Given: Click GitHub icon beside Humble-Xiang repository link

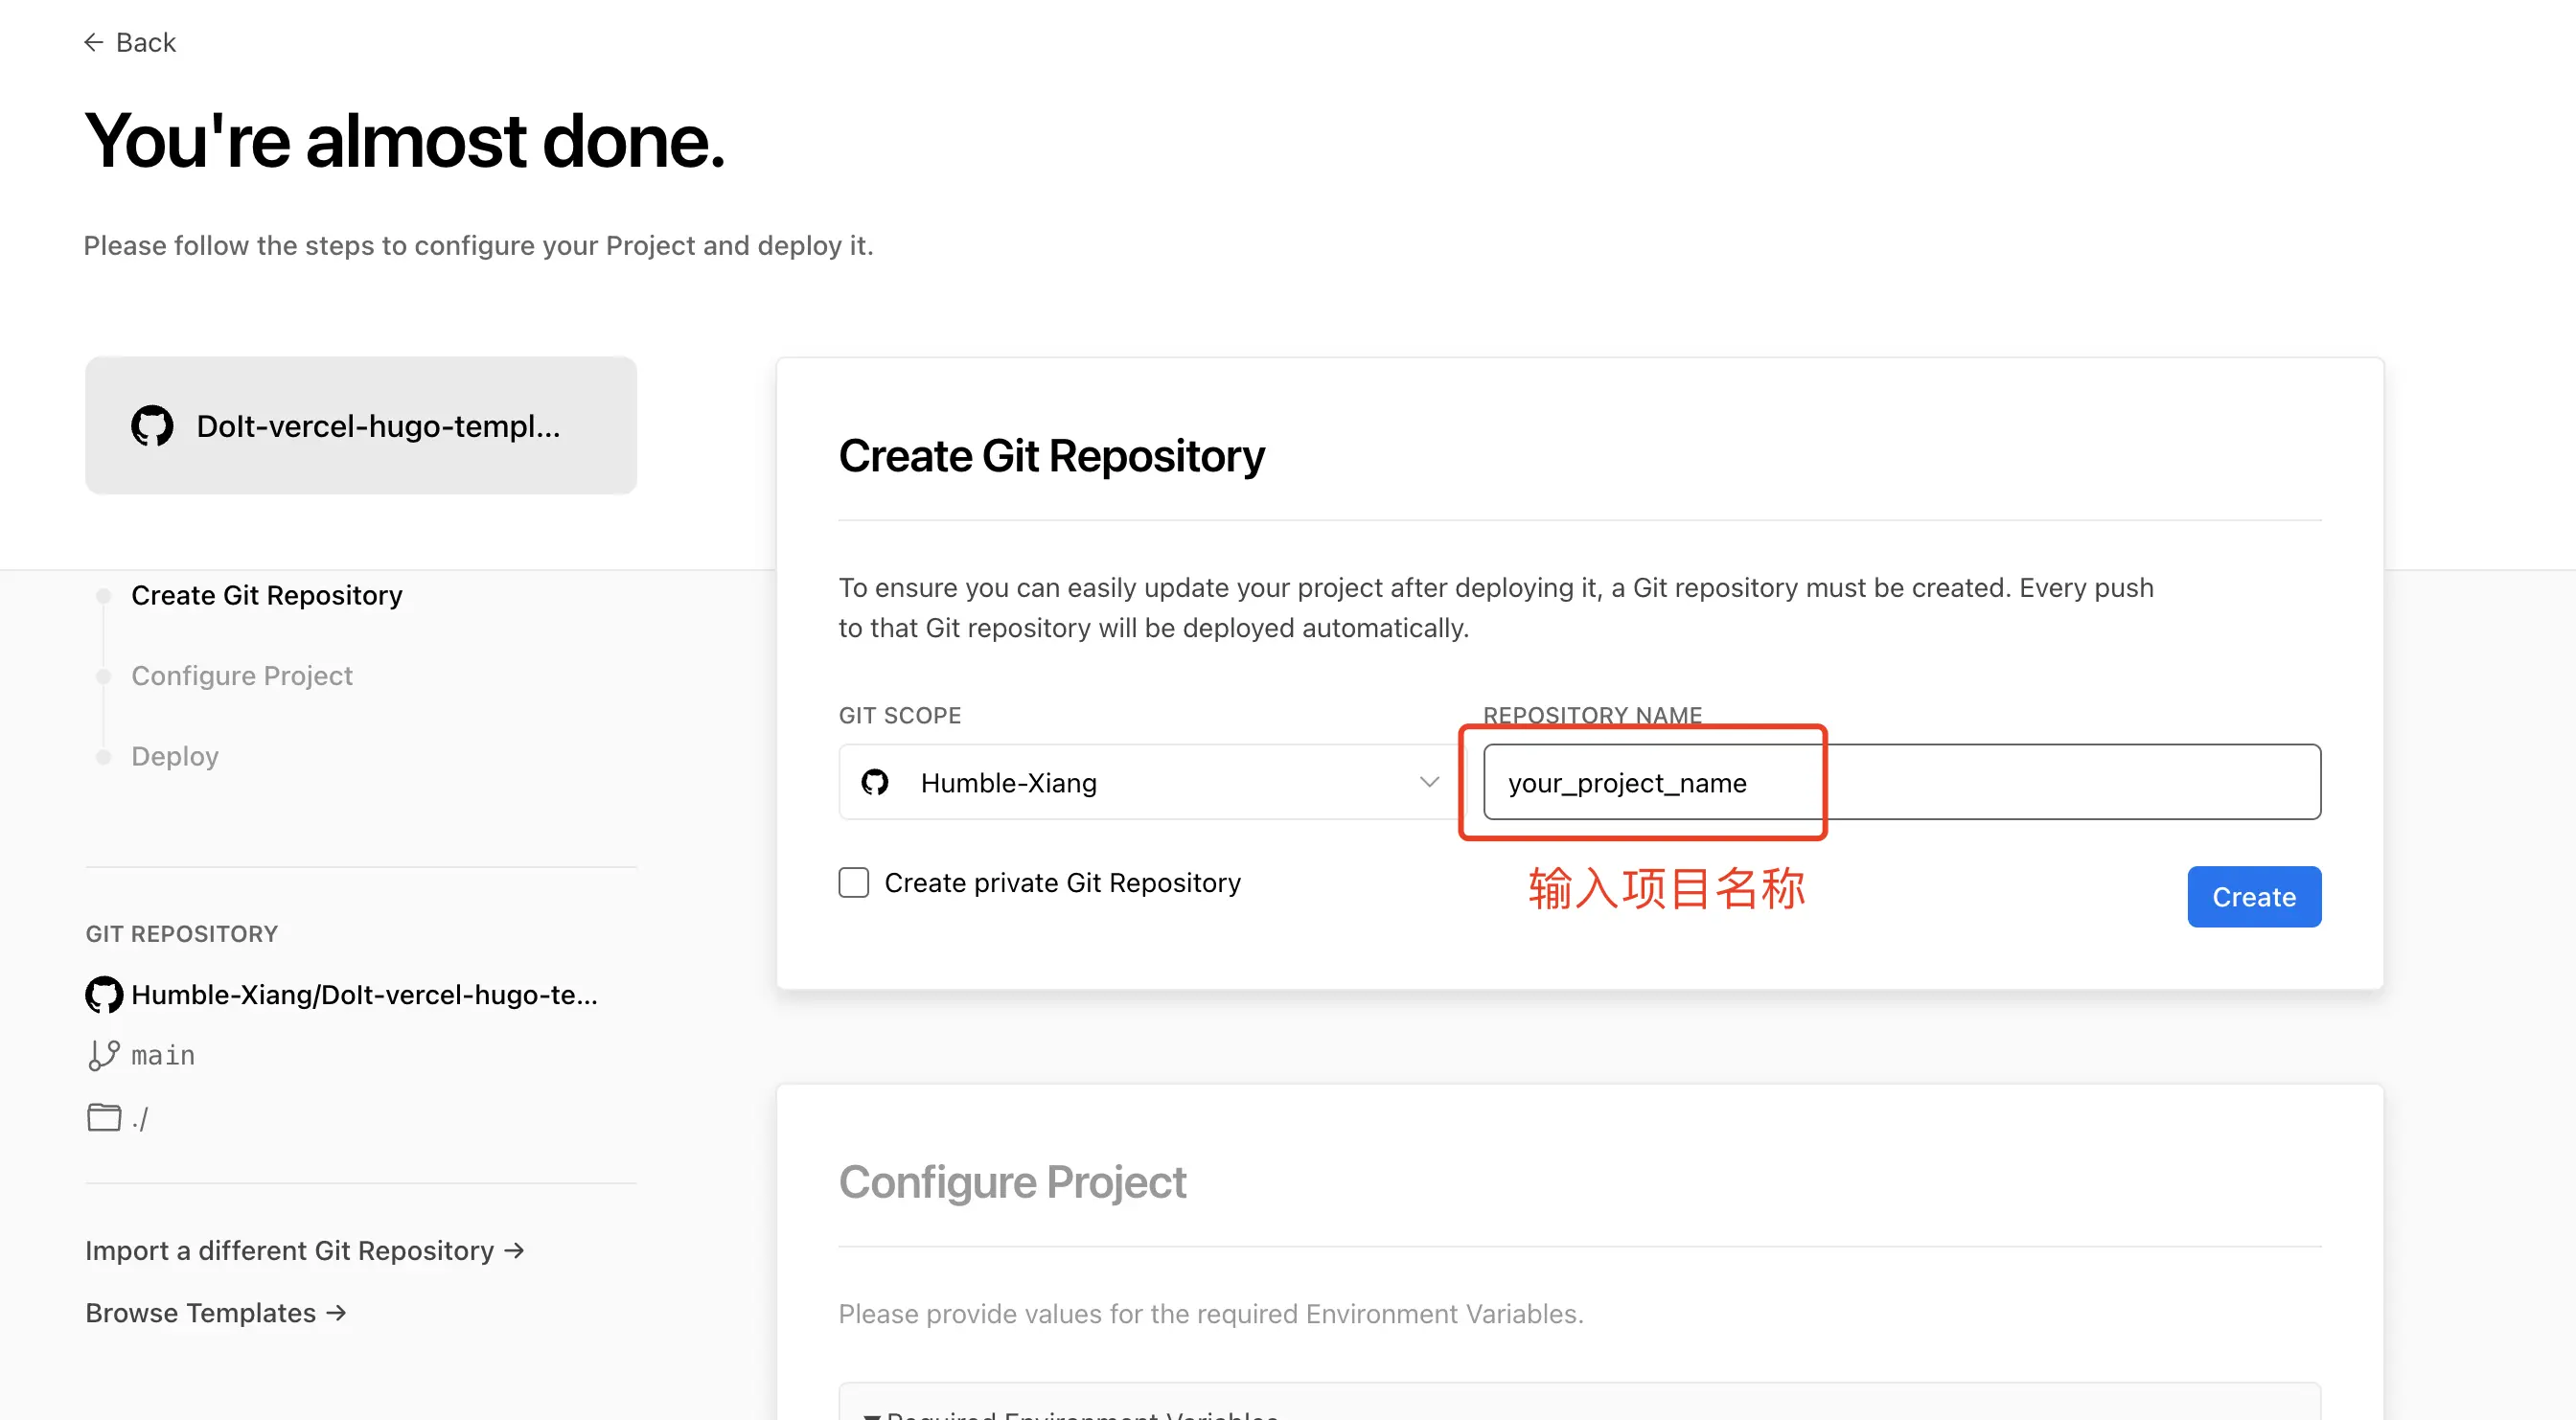Looking at the screenshot, I should pyautogui.click(x=104, y=994).
